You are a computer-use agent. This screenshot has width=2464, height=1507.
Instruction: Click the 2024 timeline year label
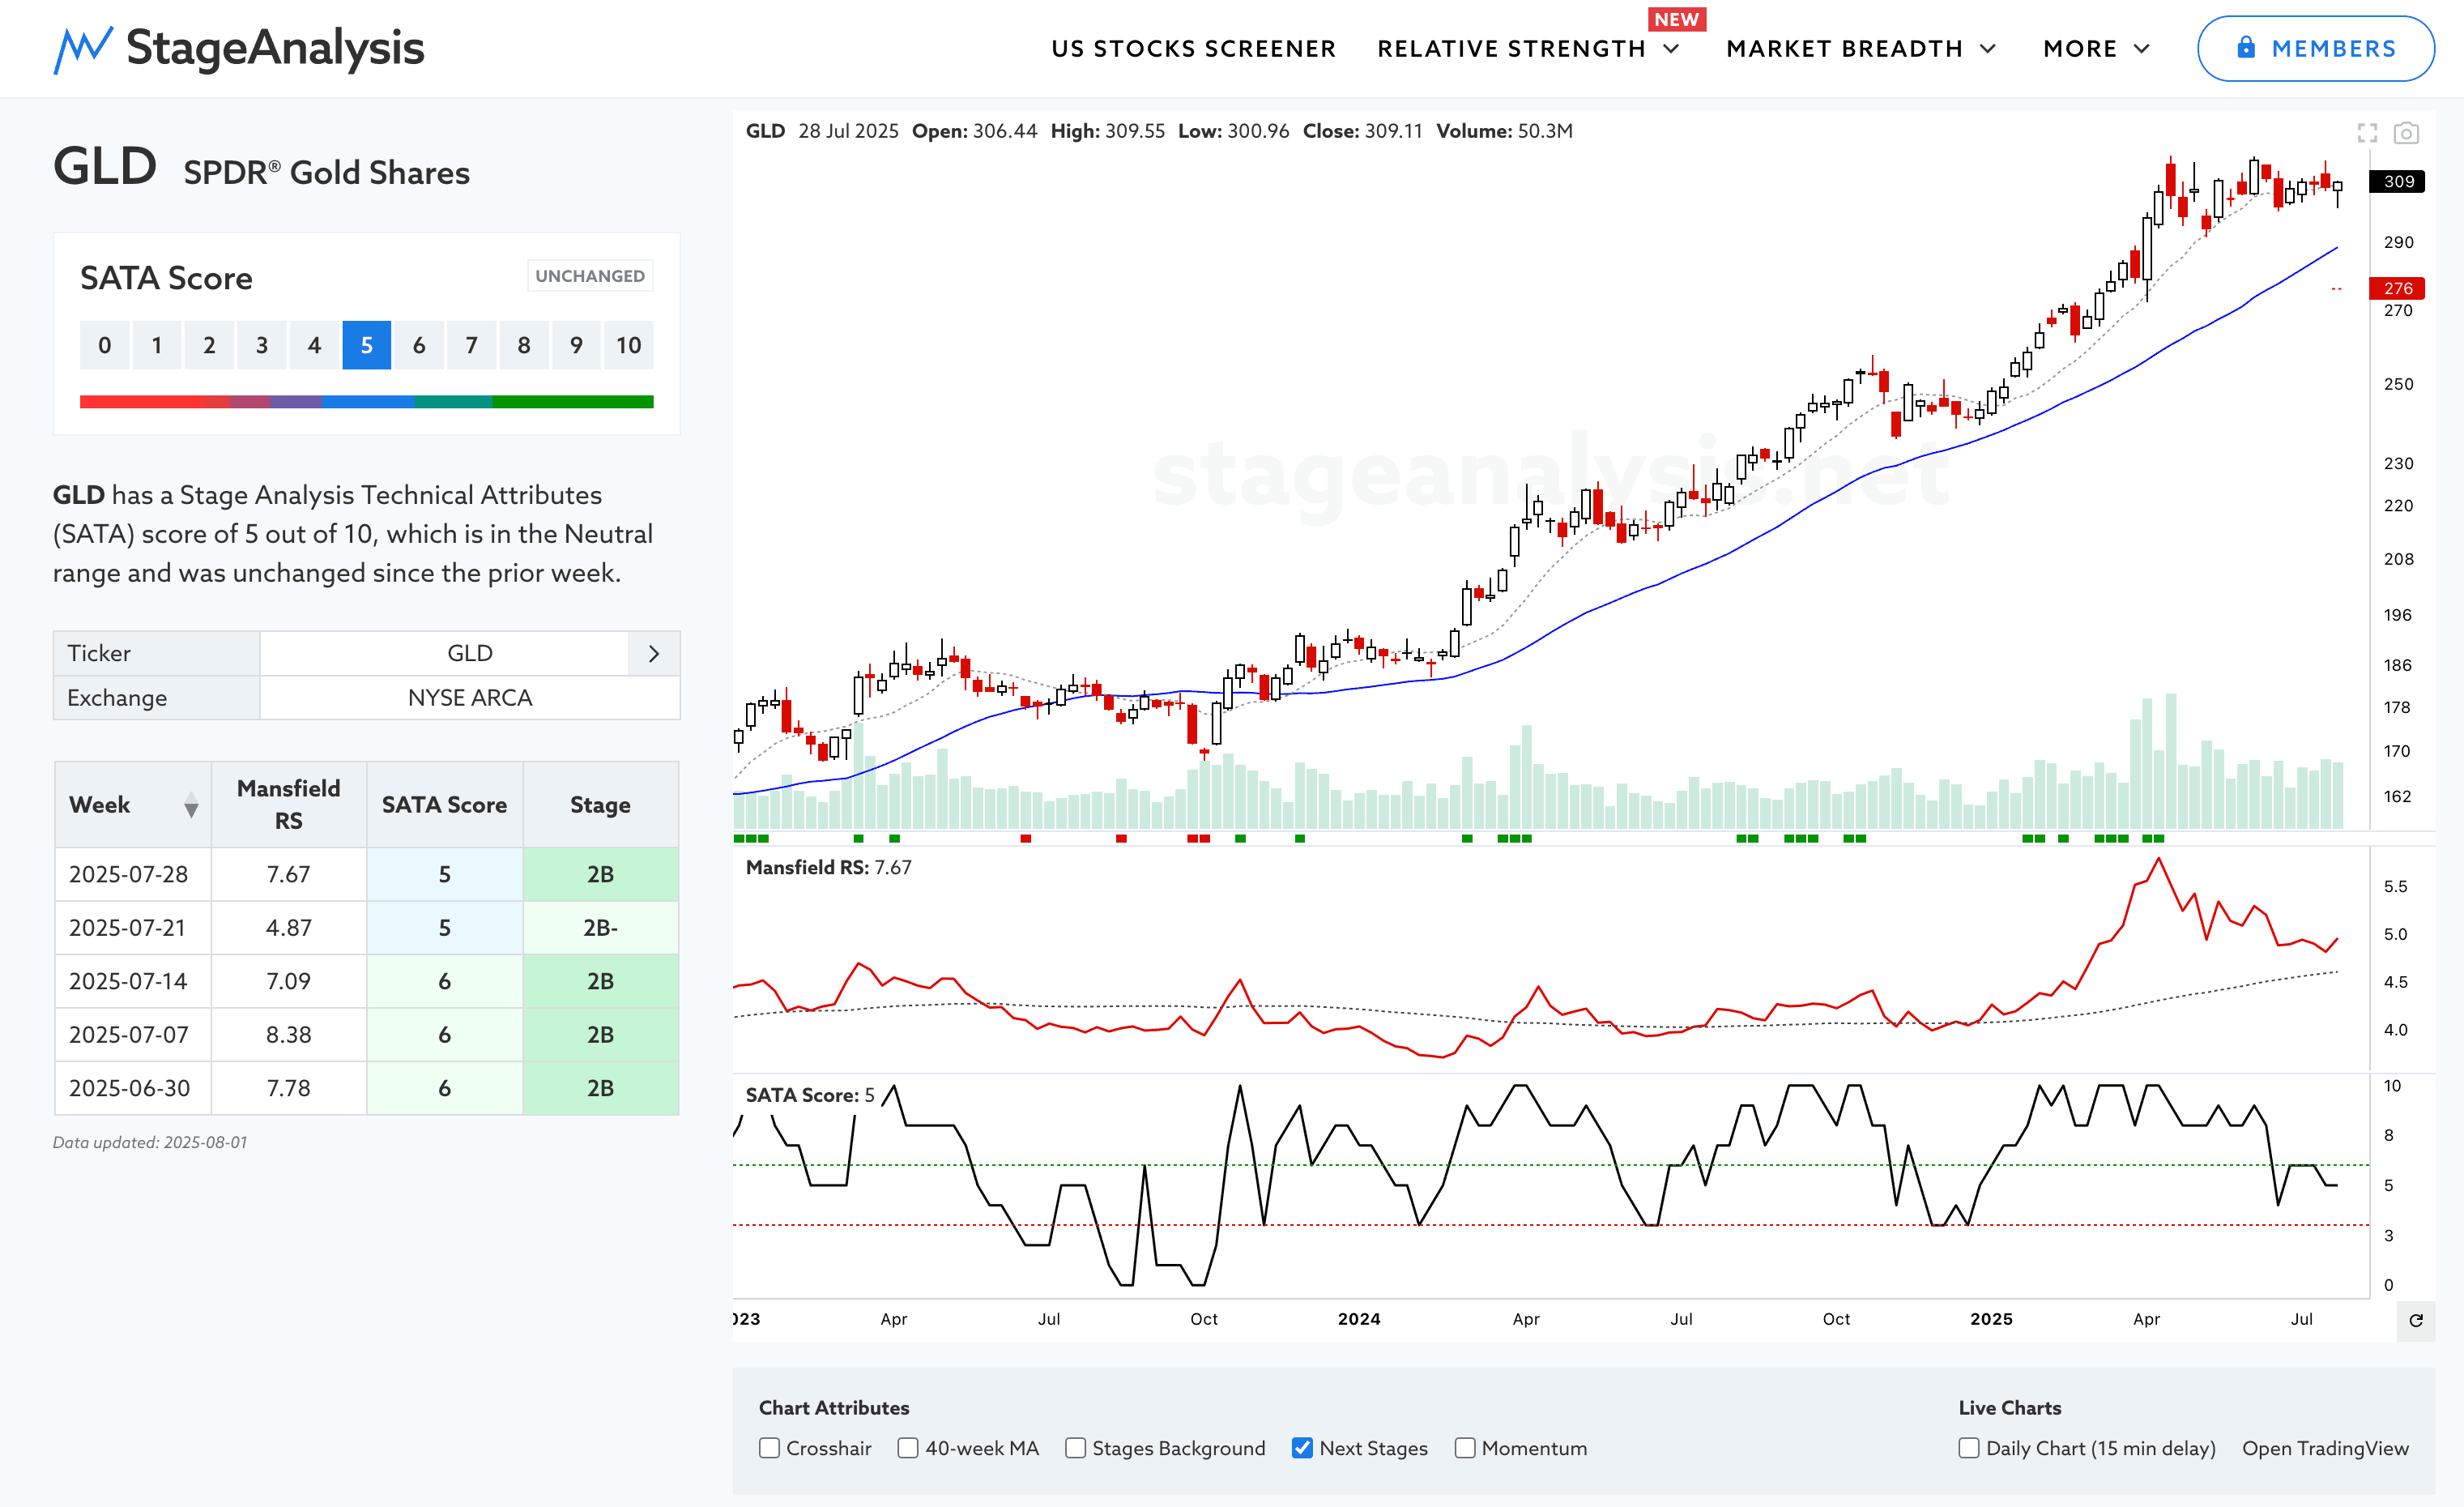1359,1319
